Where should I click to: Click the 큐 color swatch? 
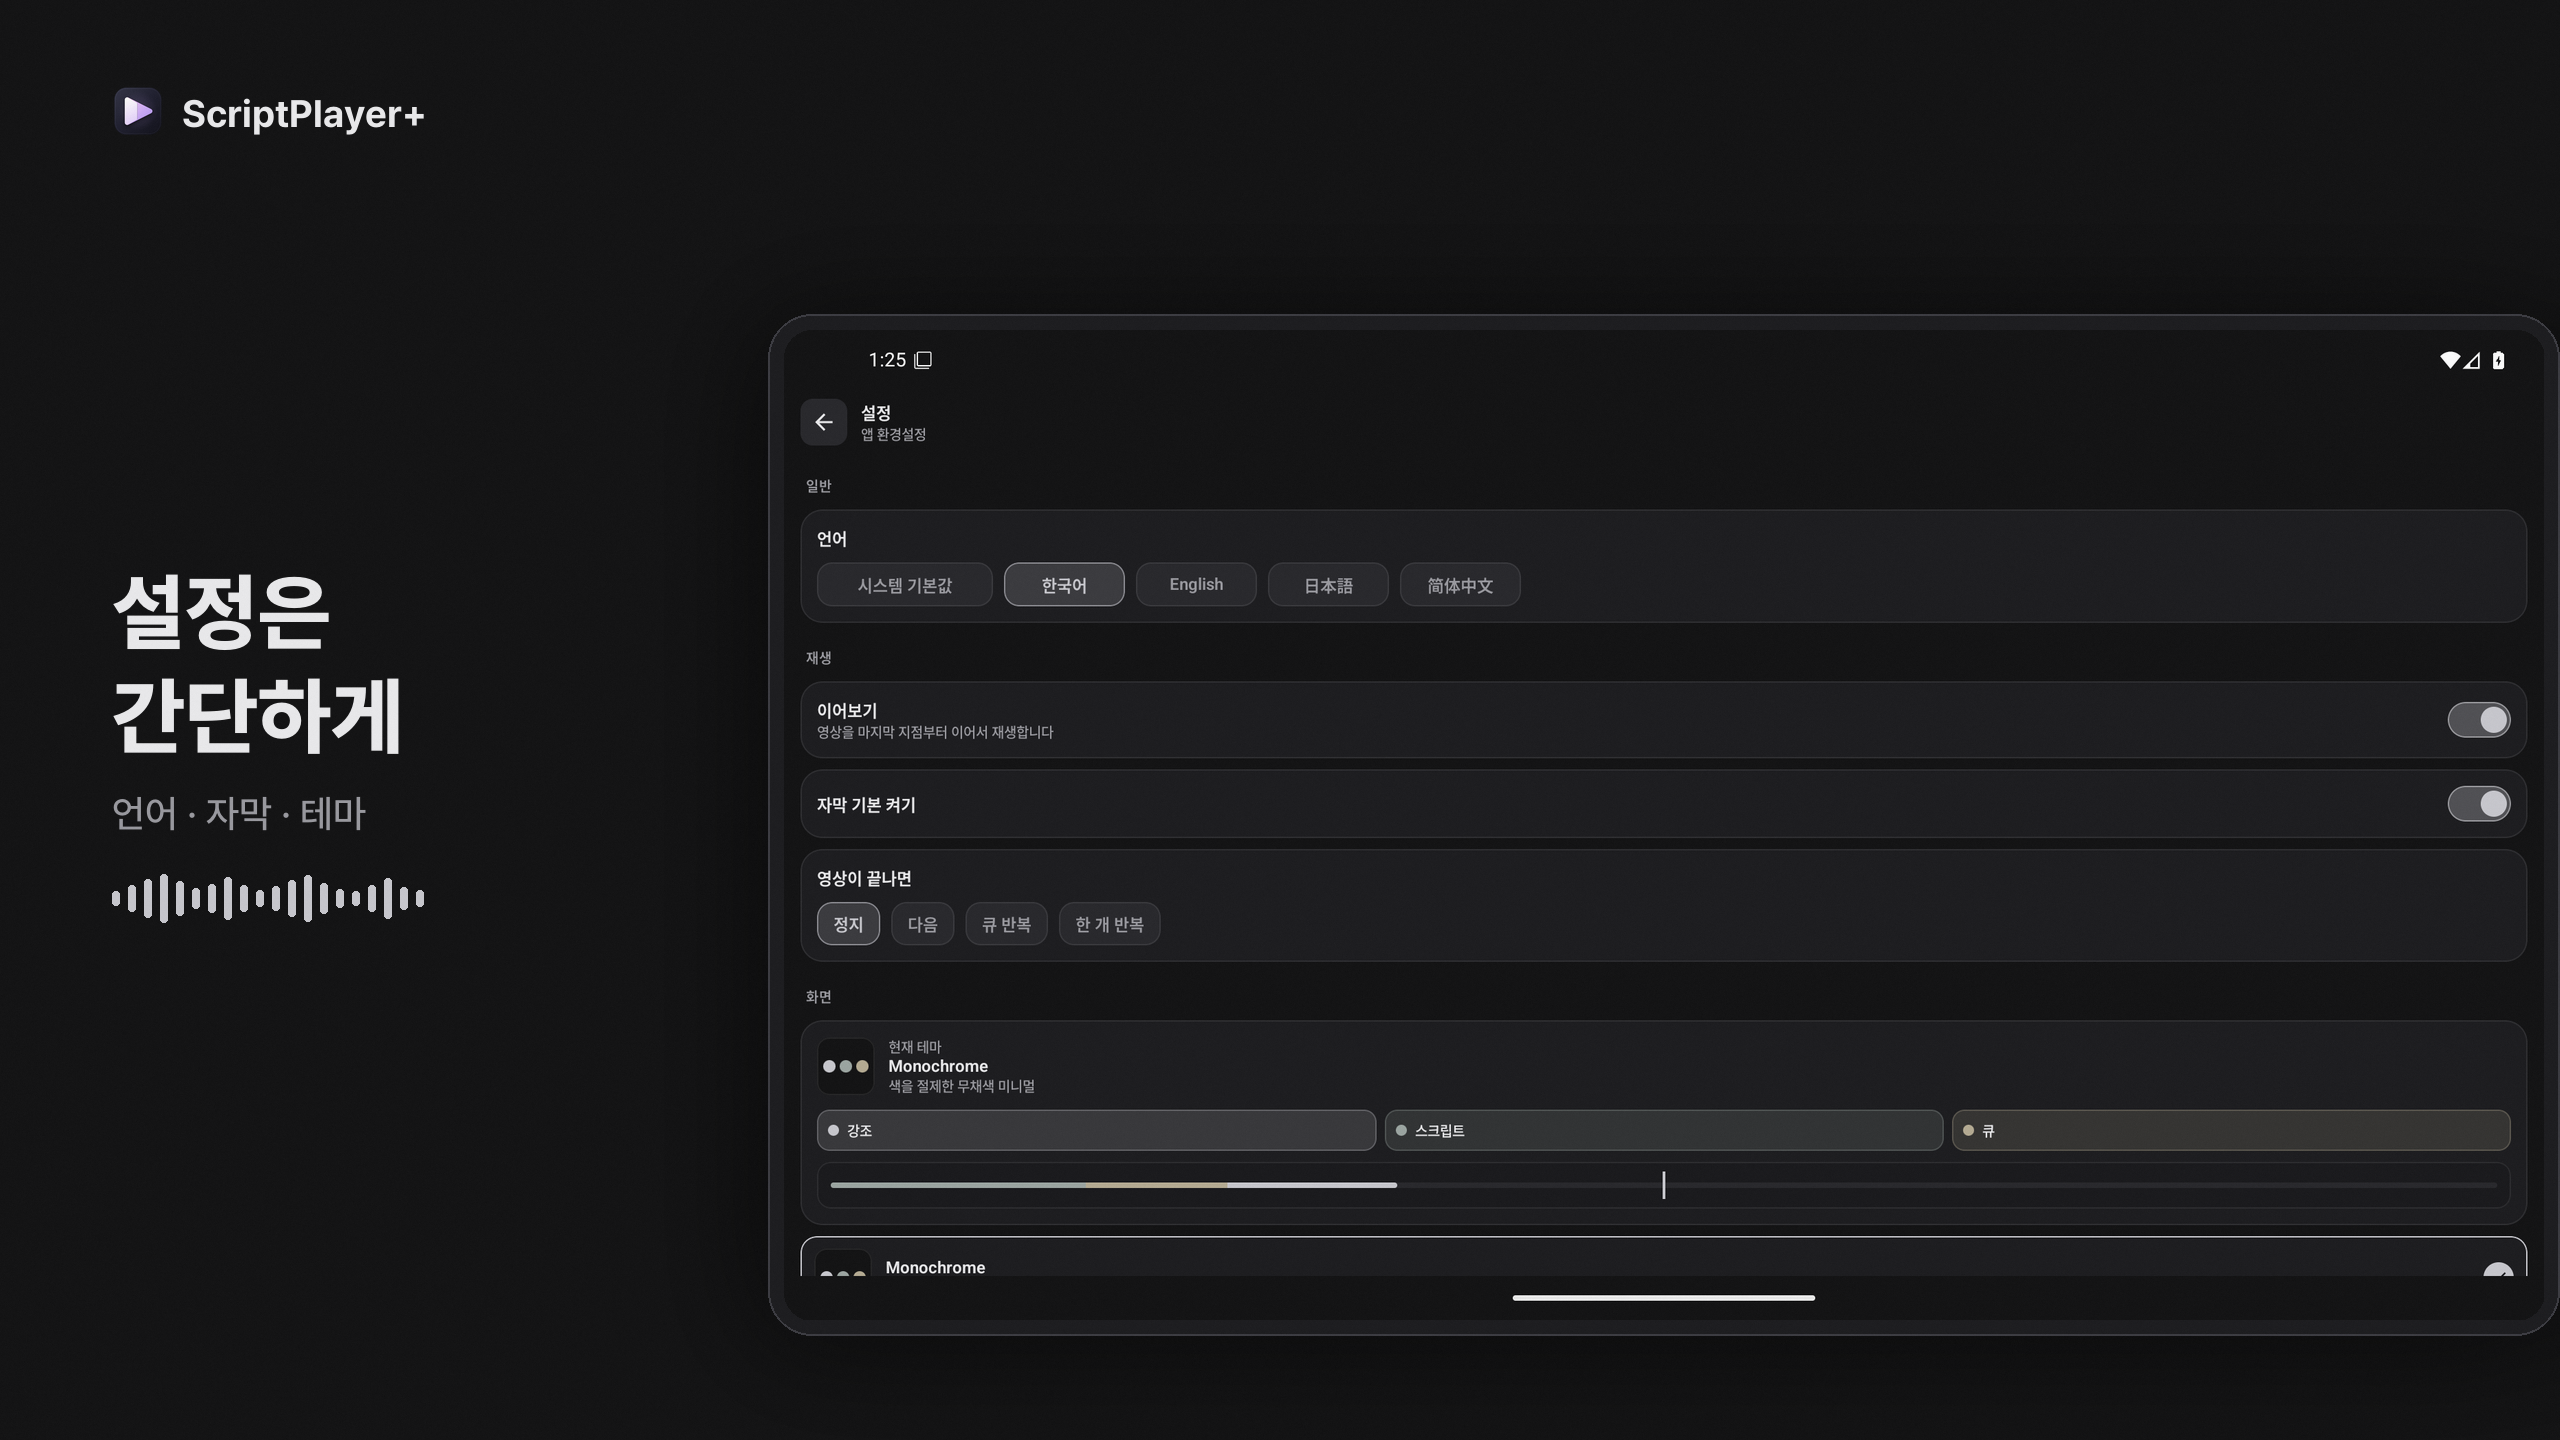click(x=2231, y=1130)
